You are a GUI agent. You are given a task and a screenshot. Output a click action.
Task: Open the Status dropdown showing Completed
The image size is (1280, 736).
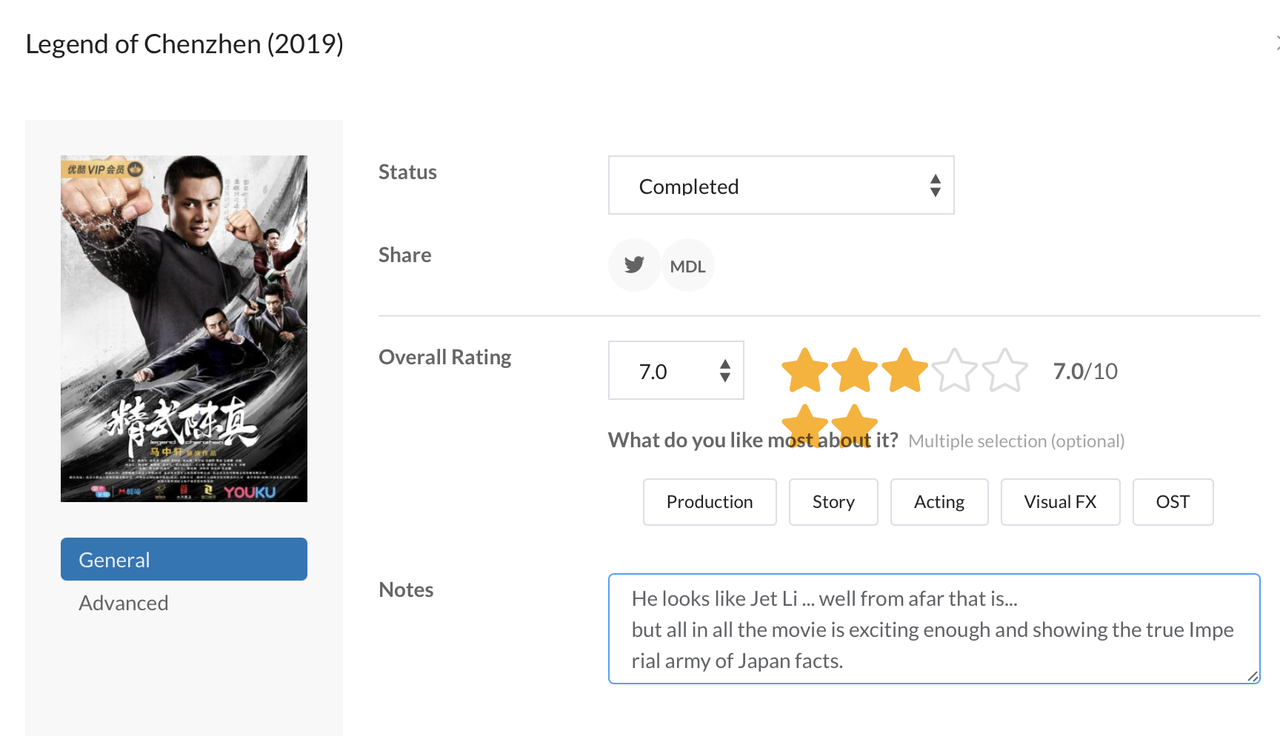point(780,186)
